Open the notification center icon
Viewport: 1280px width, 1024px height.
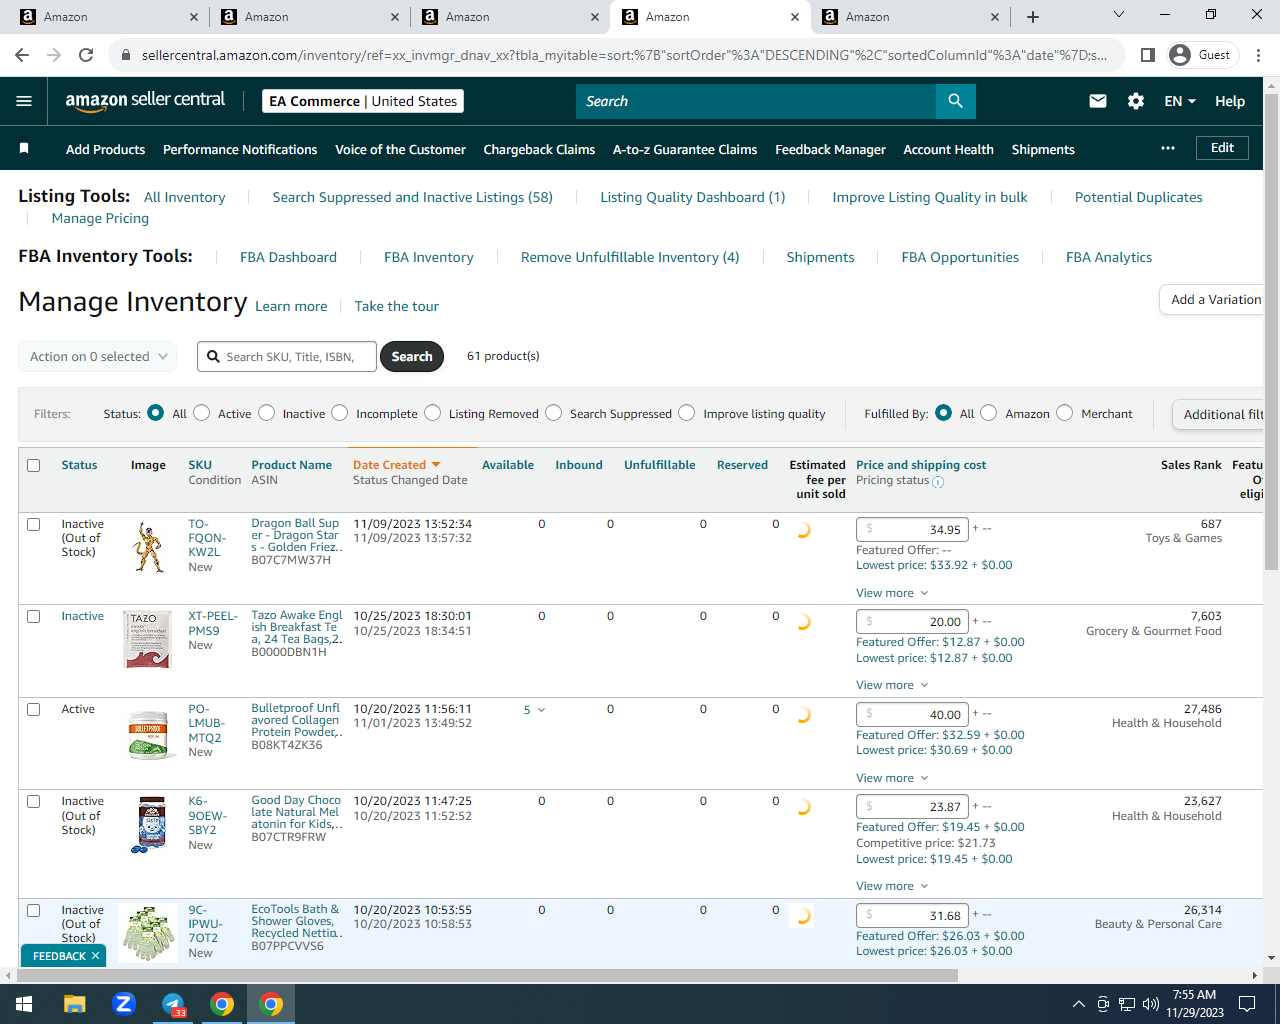tap(1247, 1004)
